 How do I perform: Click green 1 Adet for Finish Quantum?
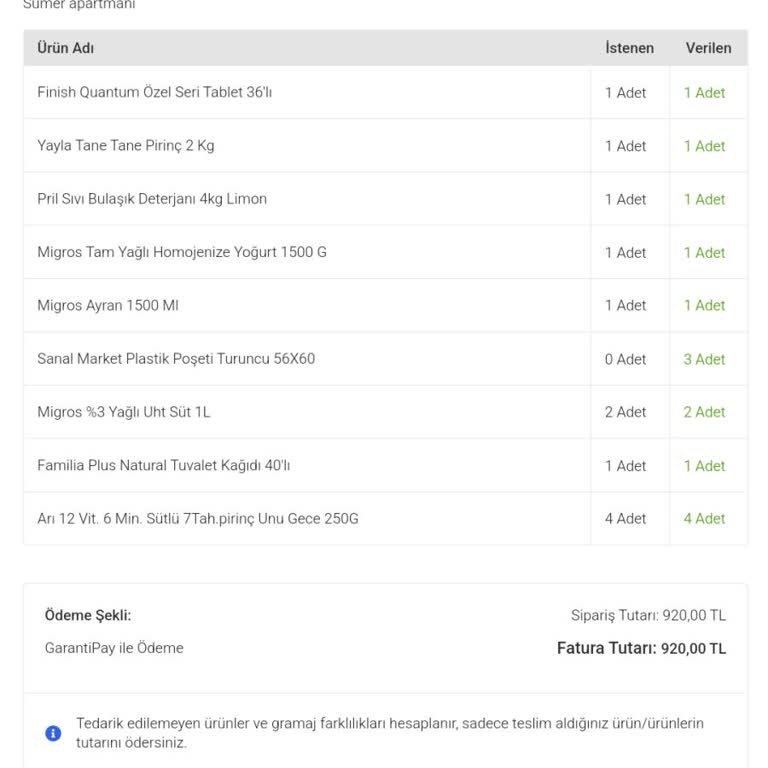pos(704,93)
